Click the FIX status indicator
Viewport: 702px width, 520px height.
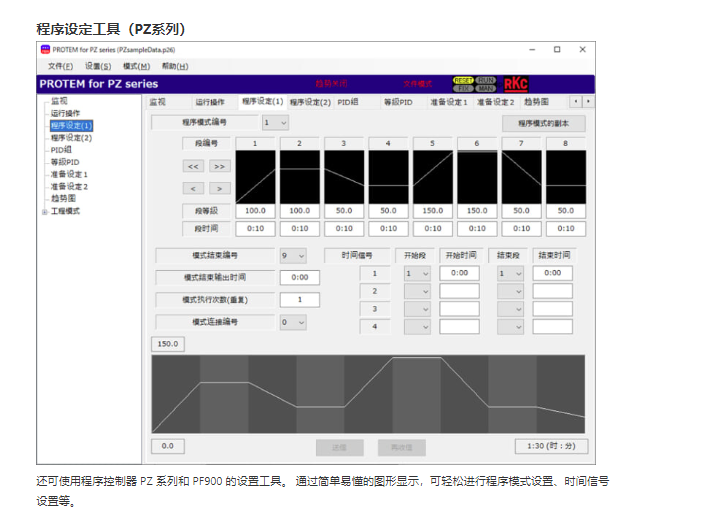click(x=463, y=88)
